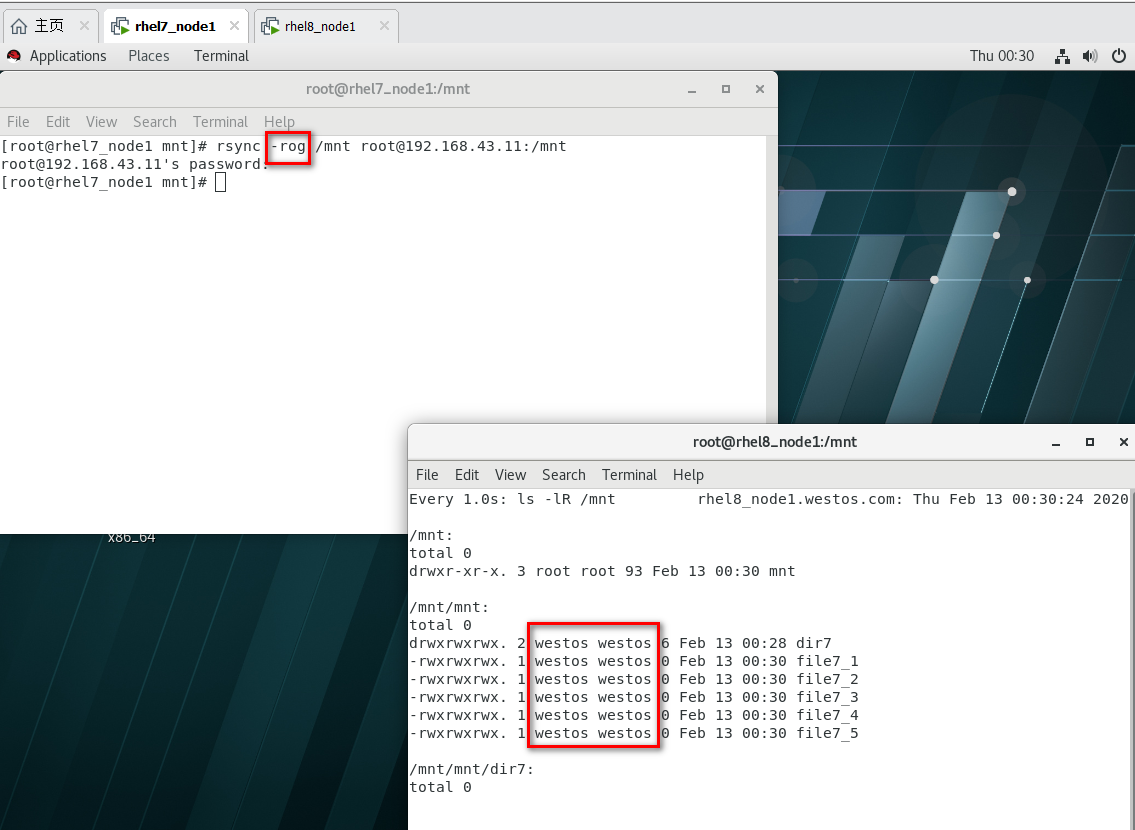
Task: Click the file7_2 listing row
Action: coord(634,679)
